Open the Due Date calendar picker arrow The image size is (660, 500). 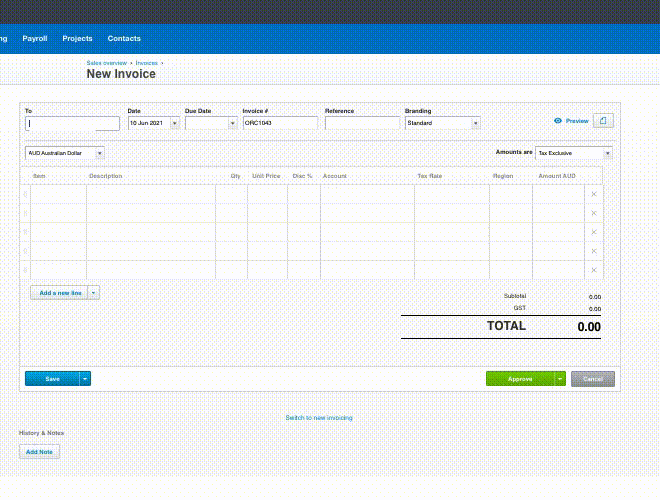click(232, 123)
